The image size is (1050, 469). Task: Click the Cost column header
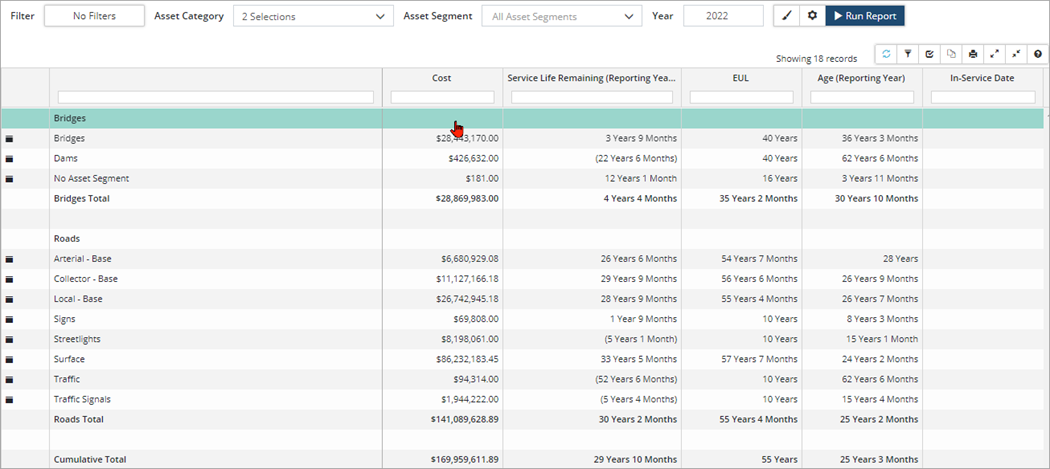click(x=441, y=78)
